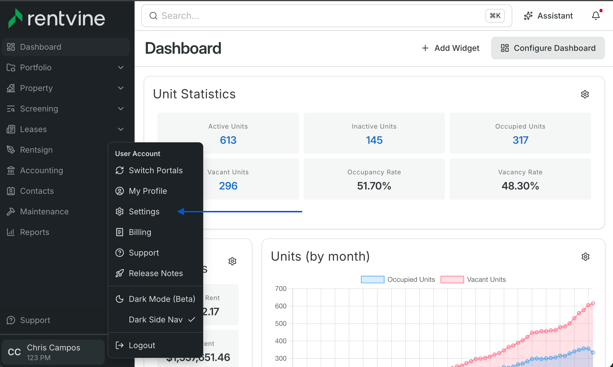Open the Active Units value 613
613x367 pixels.
(228, 140)
